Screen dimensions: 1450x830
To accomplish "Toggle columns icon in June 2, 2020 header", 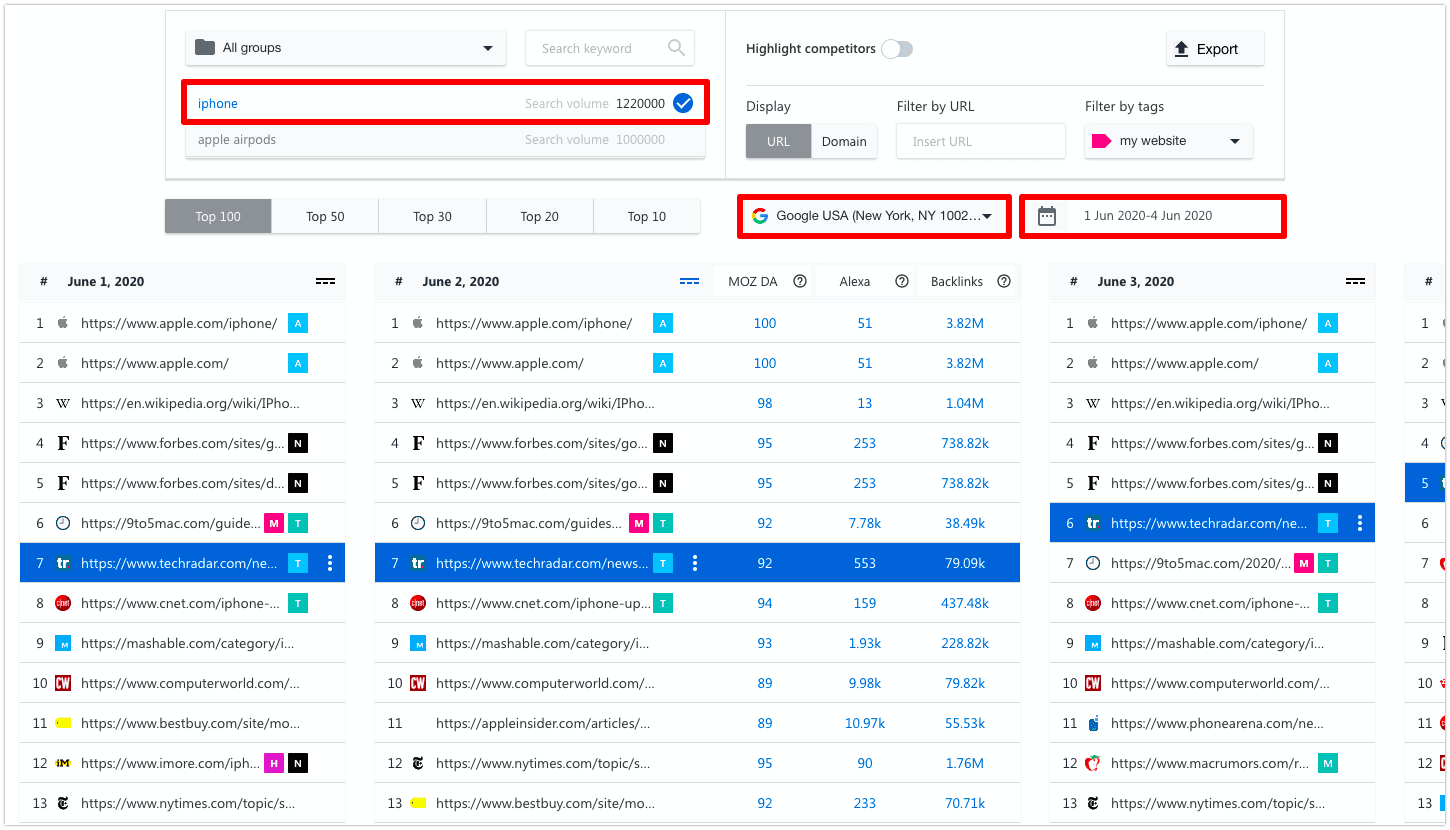I will pos(689,282).
